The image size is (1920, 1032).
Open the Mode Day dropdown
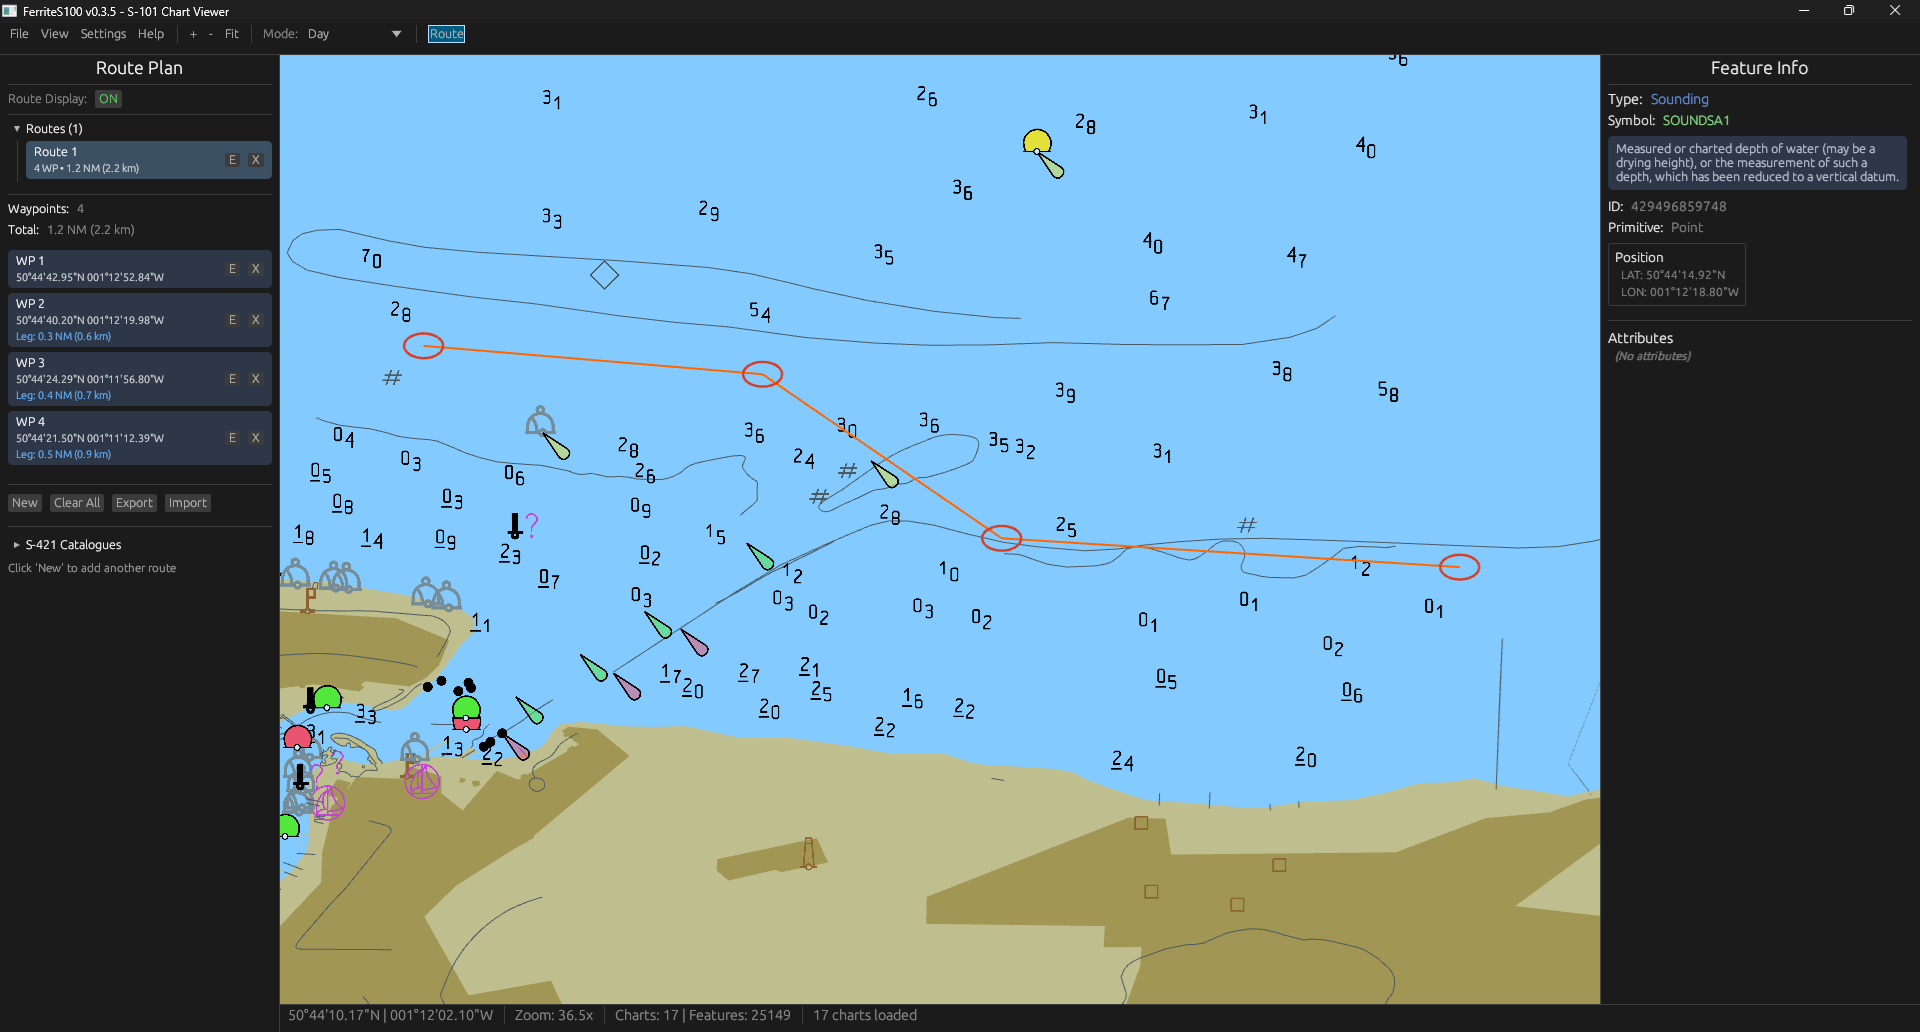[355, 34]
